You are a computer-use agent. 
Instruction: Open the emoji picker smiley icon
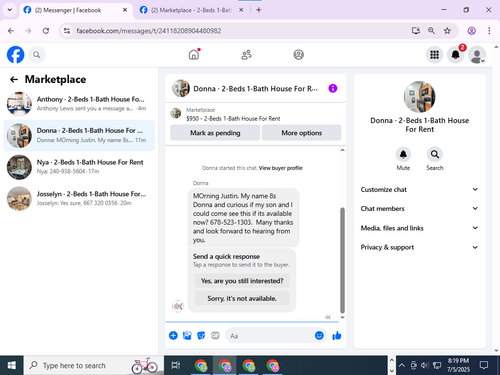point(319,335)
